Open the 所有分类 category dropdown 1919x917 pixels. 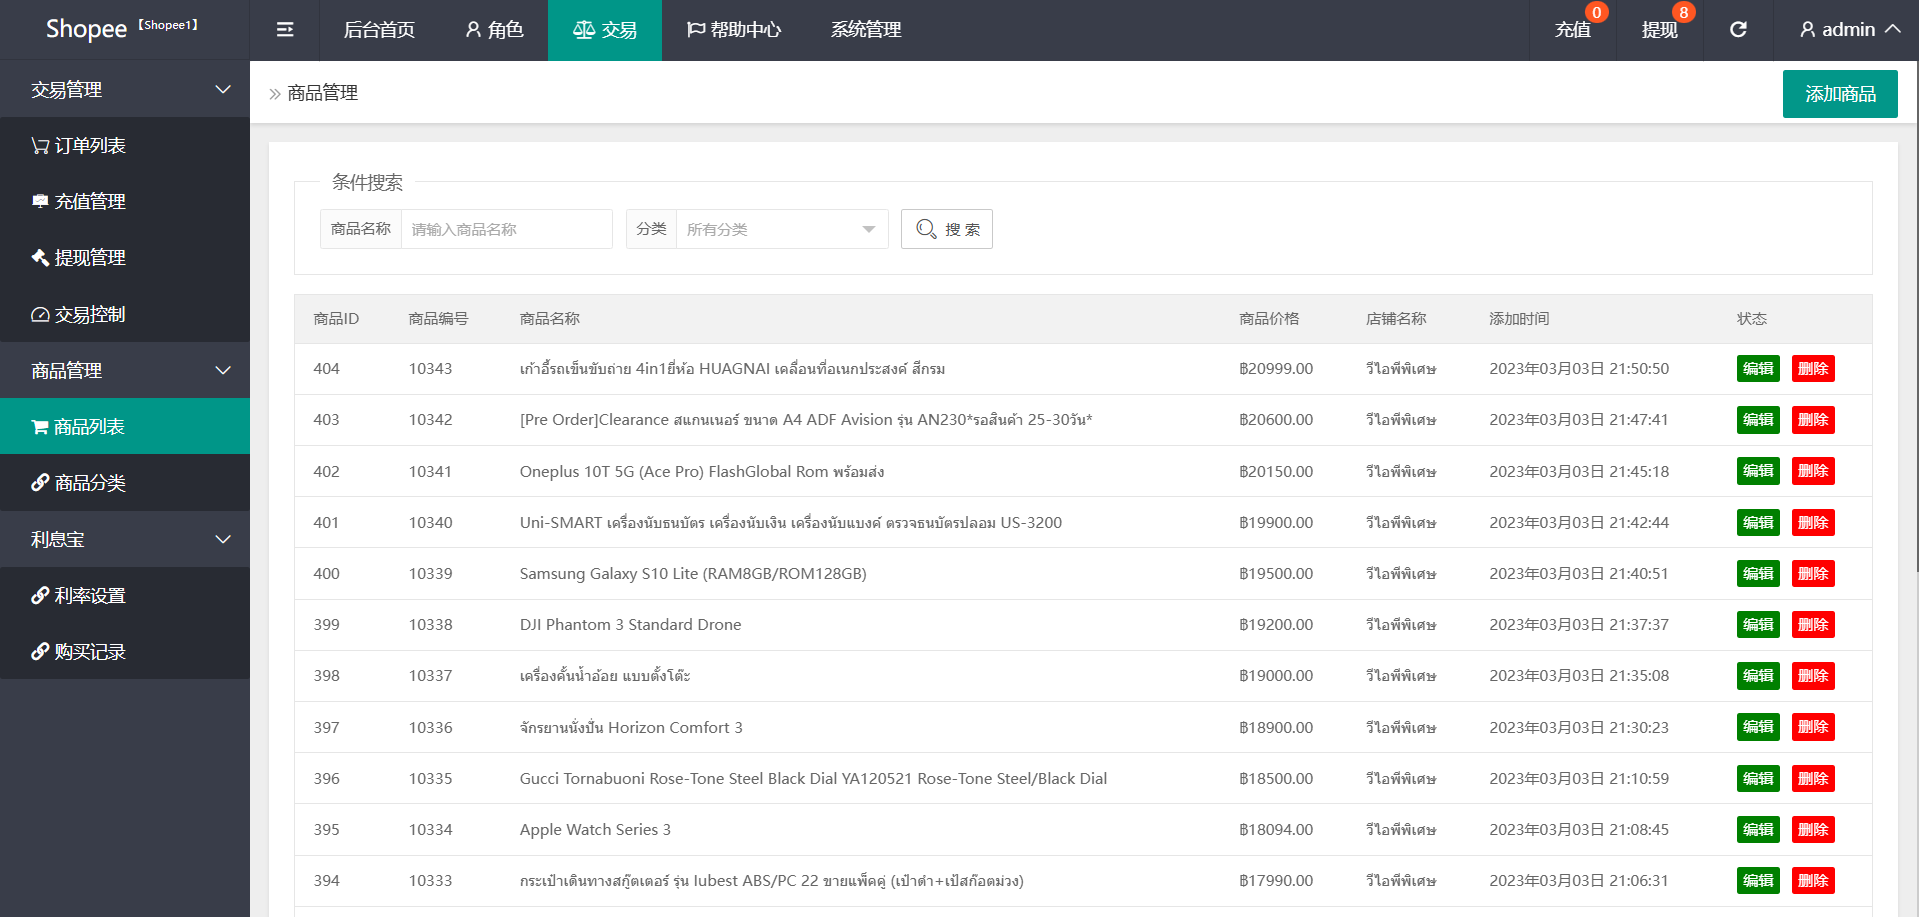pyautogui.click(x=782, y=229)
